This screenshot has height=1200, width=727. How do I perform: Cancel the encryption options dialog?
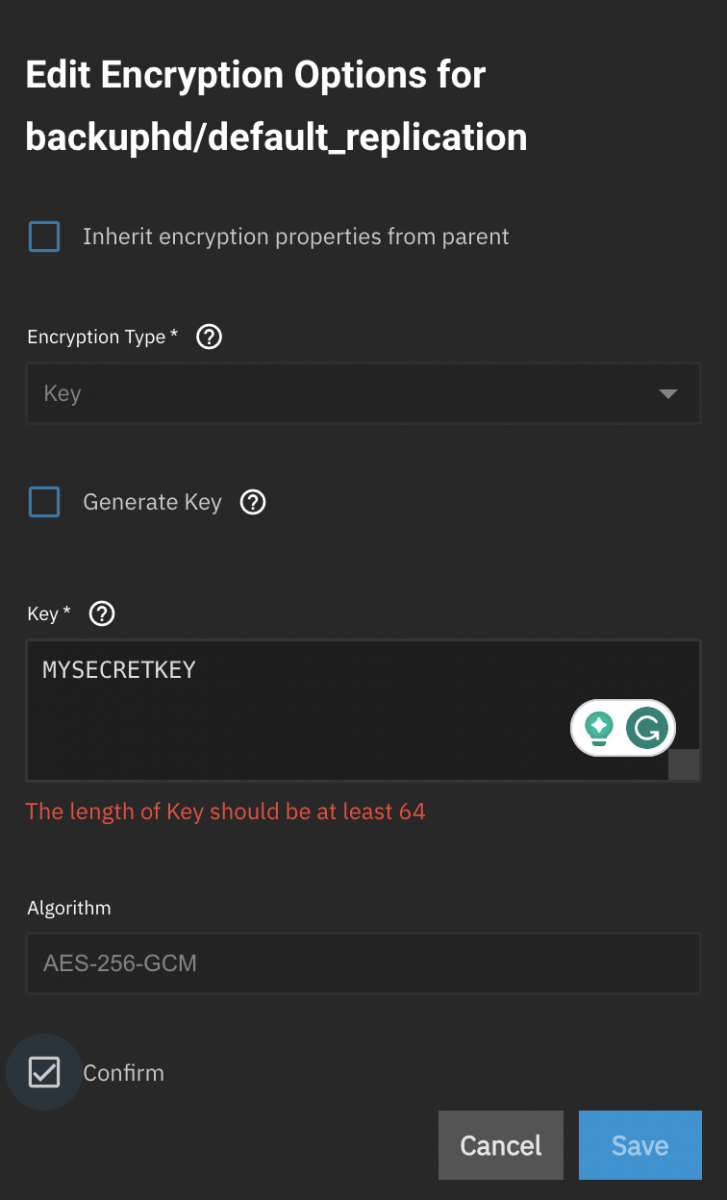(x=501, y=1145)
